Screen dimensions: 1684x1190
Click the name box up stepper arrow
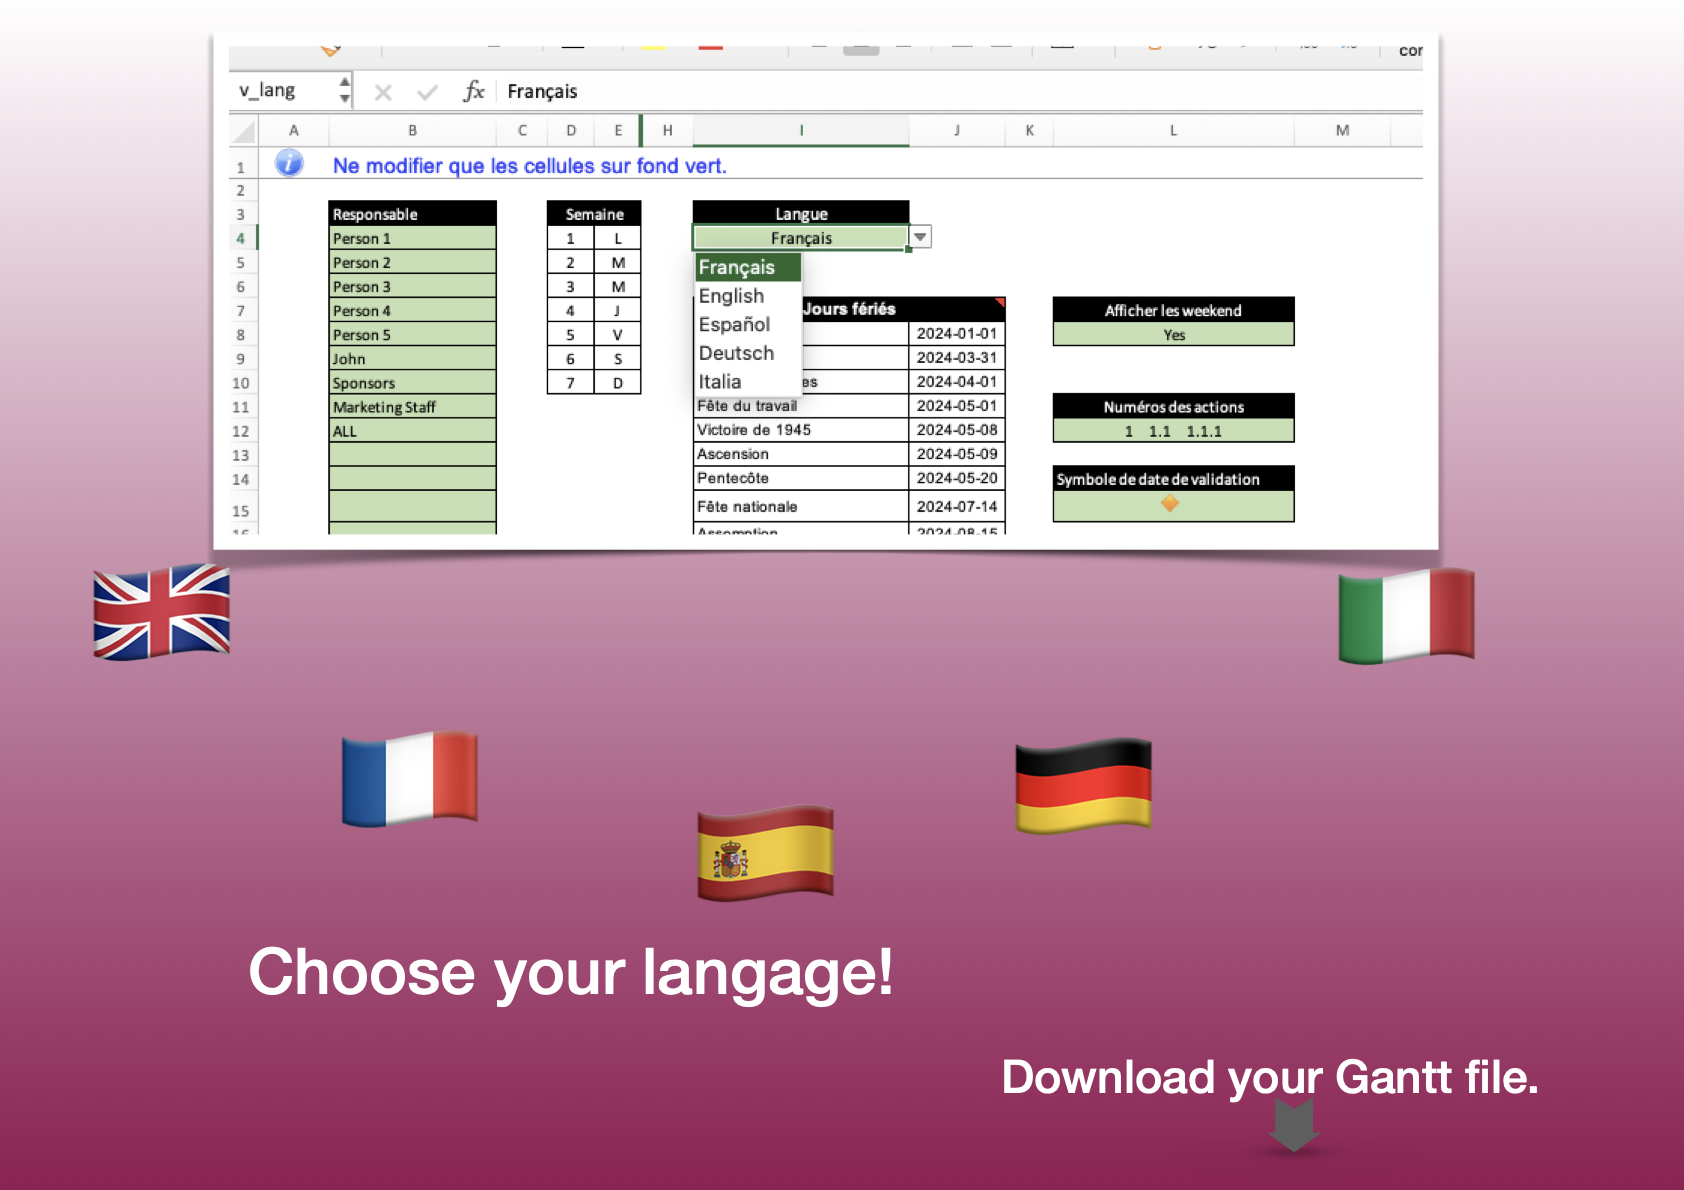point(344,82)
